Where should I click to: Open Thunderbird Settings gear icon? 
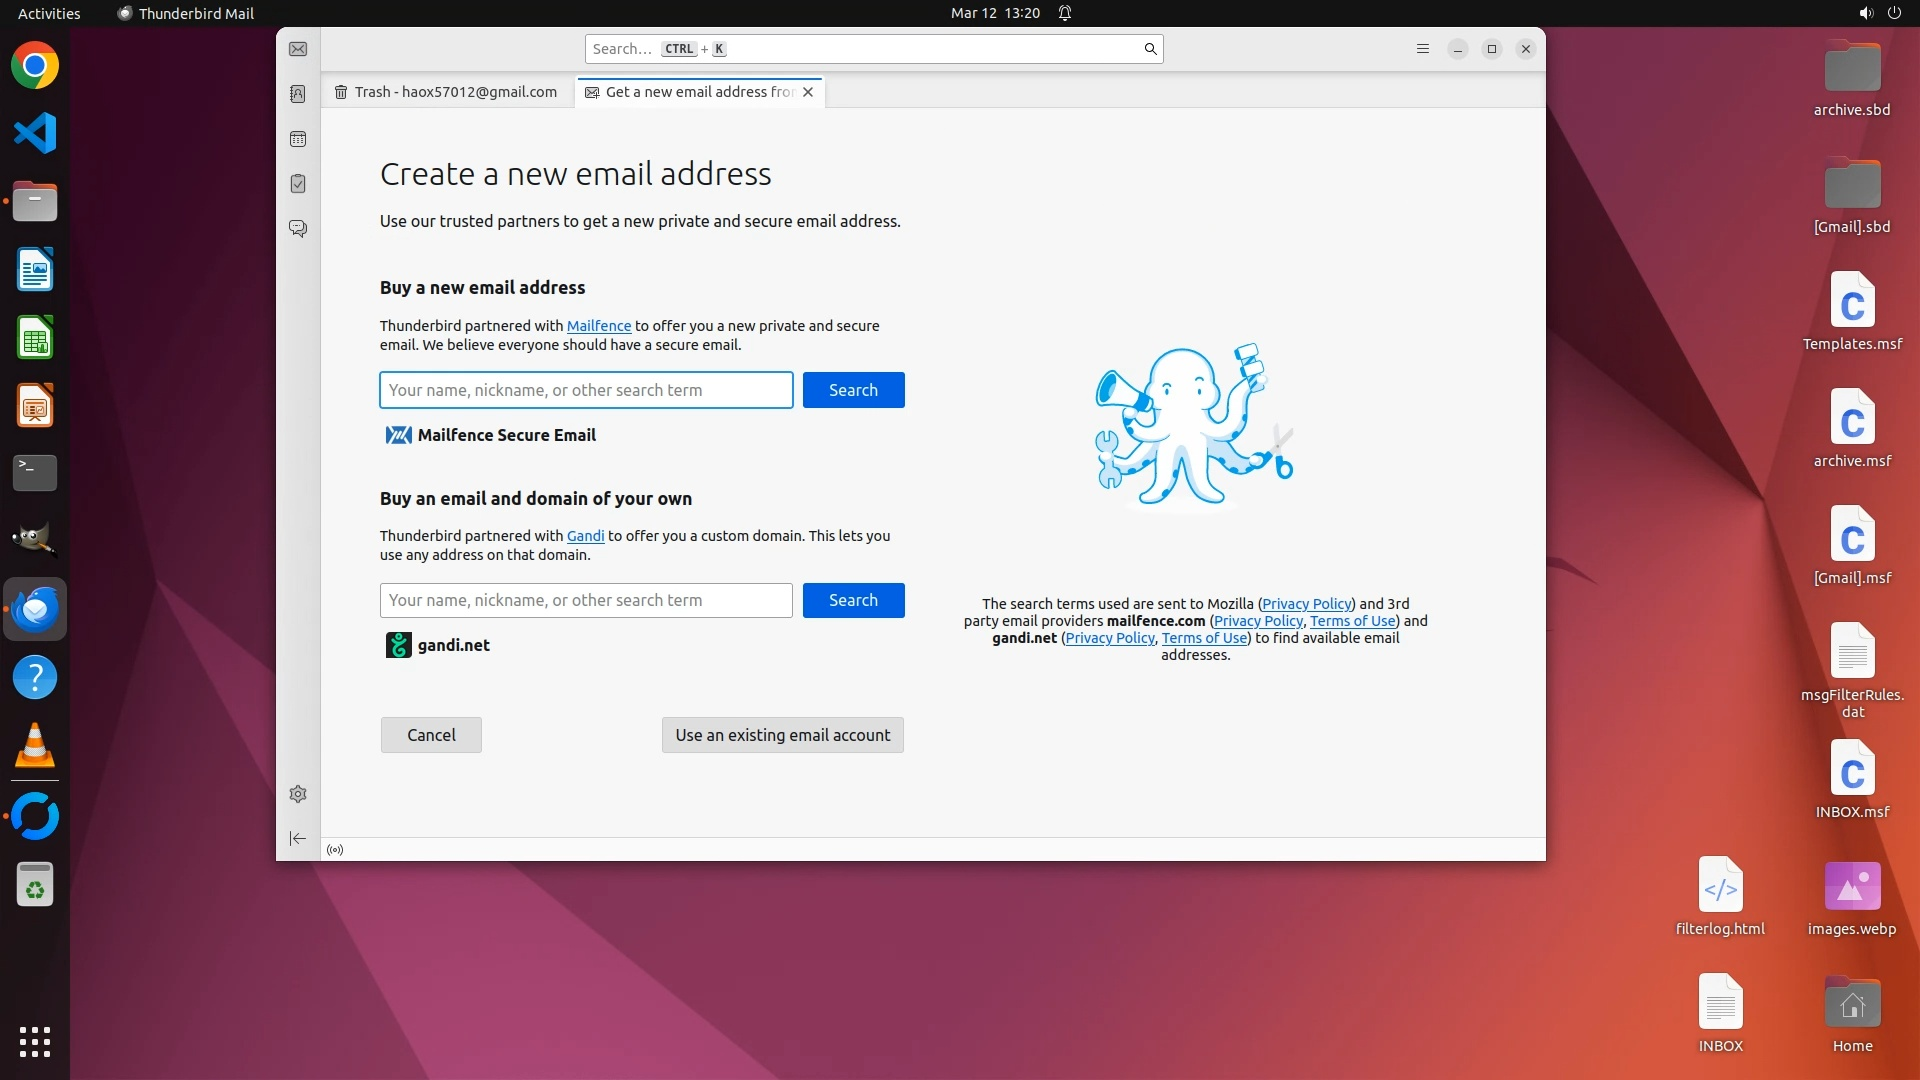[298, 794]
